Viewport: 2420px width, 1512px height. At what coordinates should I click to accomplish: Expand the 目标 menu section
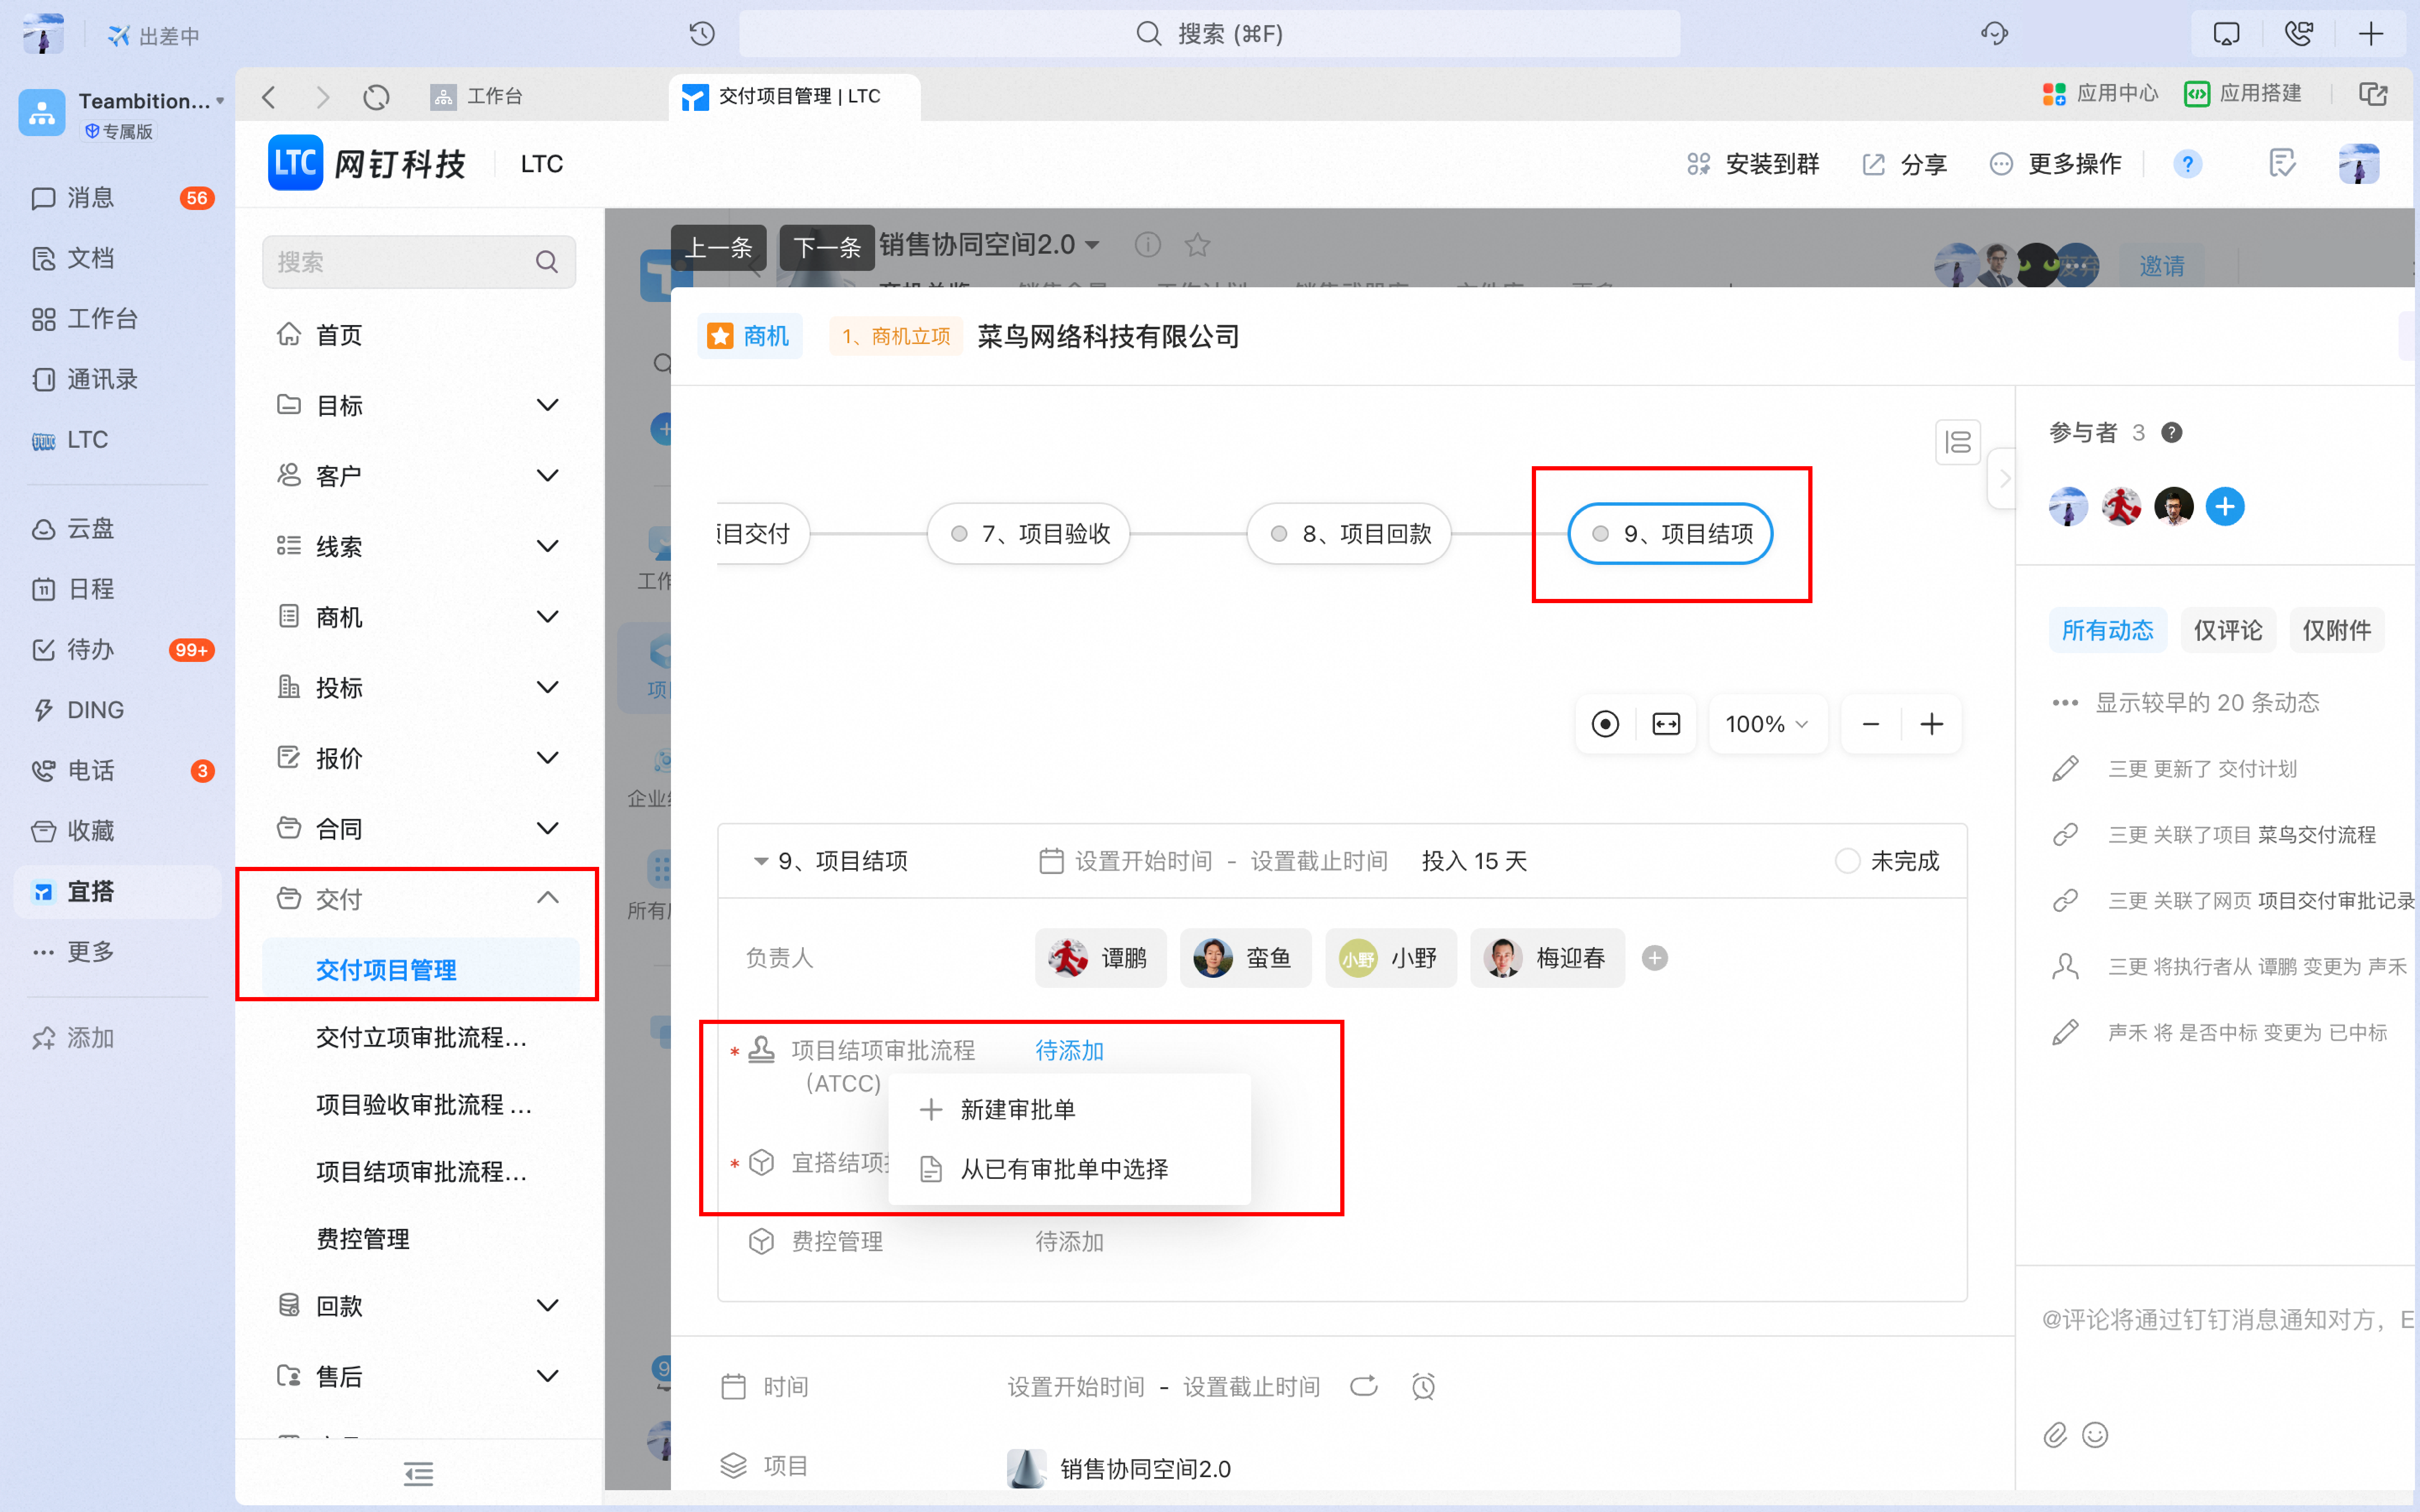(418, 405)
